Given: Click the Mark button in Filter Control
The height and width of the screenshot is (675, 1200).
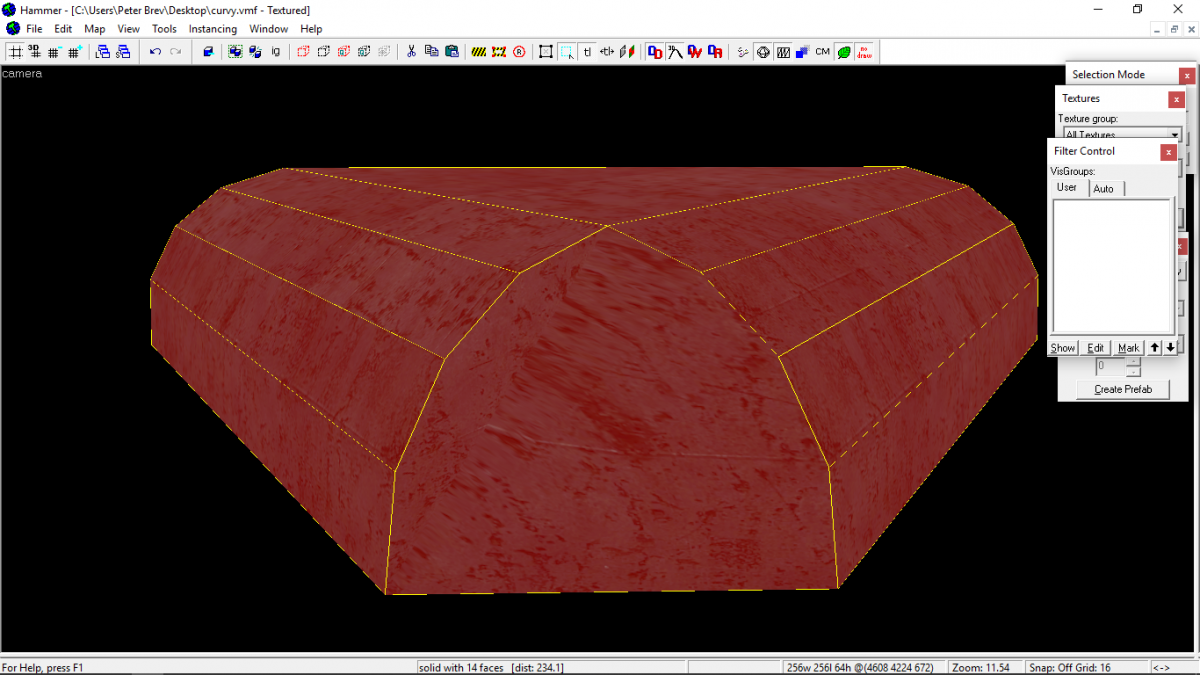Looking at the screenshot, I should click(1128, 347).
